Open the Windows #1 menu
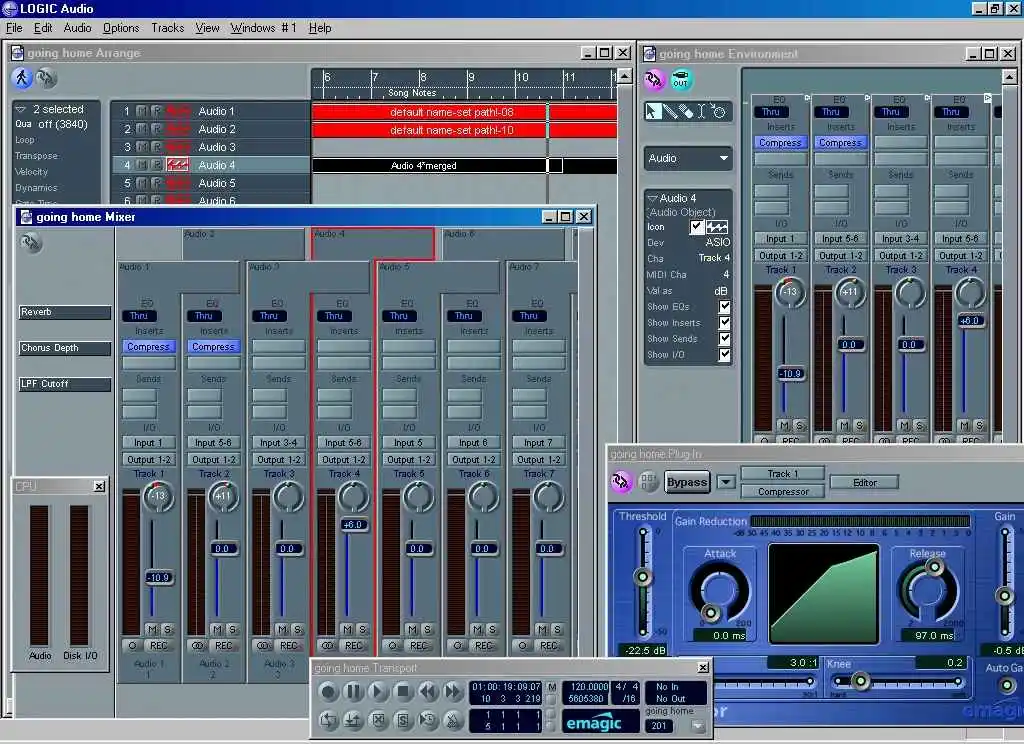 pos(263,28)
